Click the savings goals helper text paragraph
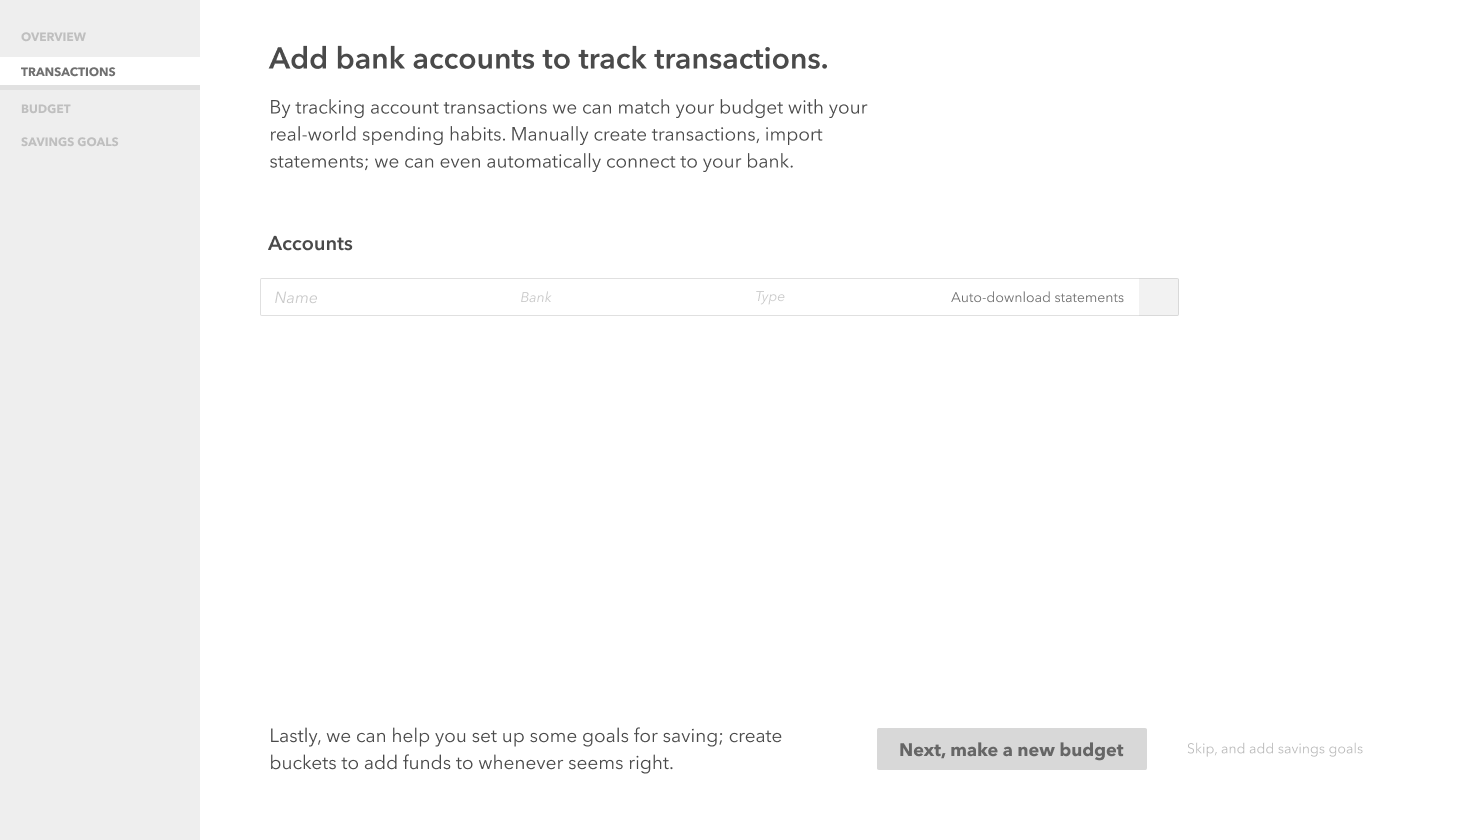Screen dimensions: 1460x840 pos(525,749)
